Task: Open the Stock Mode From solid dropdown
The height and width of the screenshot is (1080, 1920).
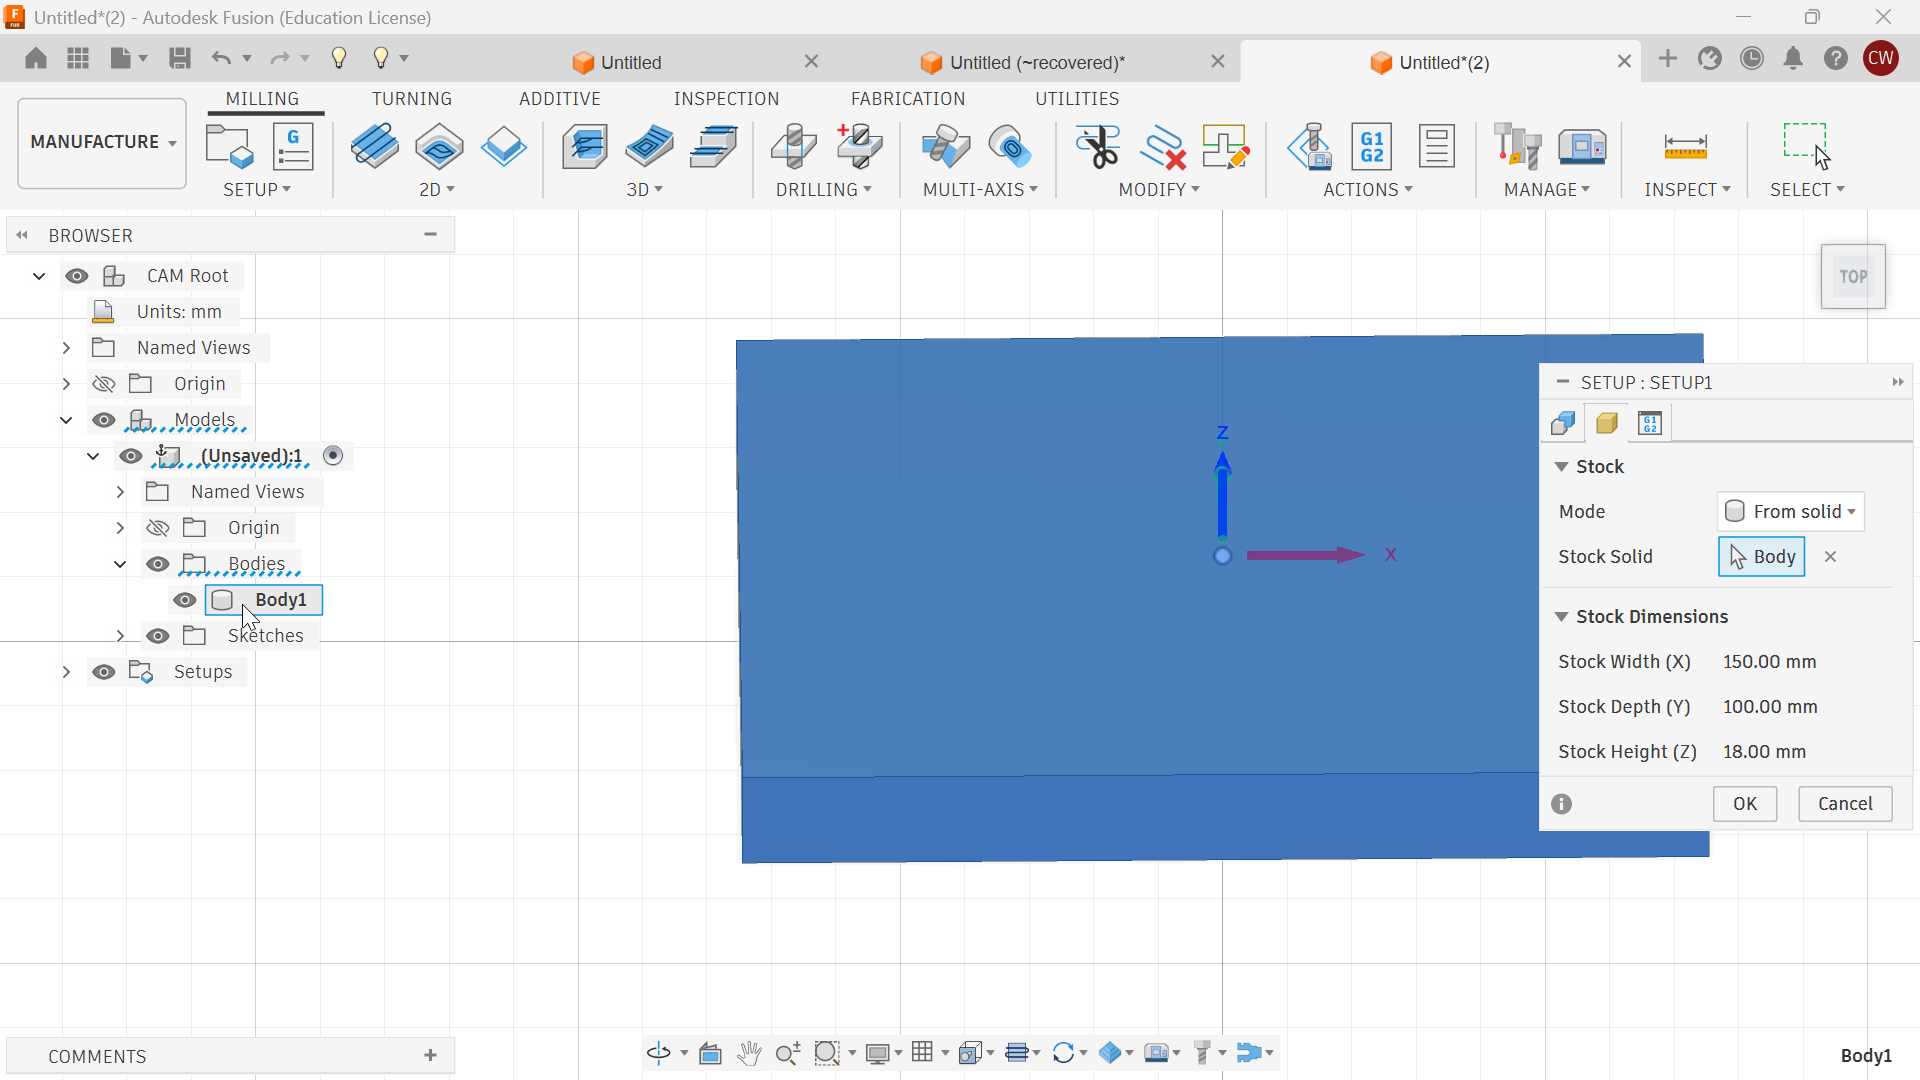Action: coord(1792,511)
